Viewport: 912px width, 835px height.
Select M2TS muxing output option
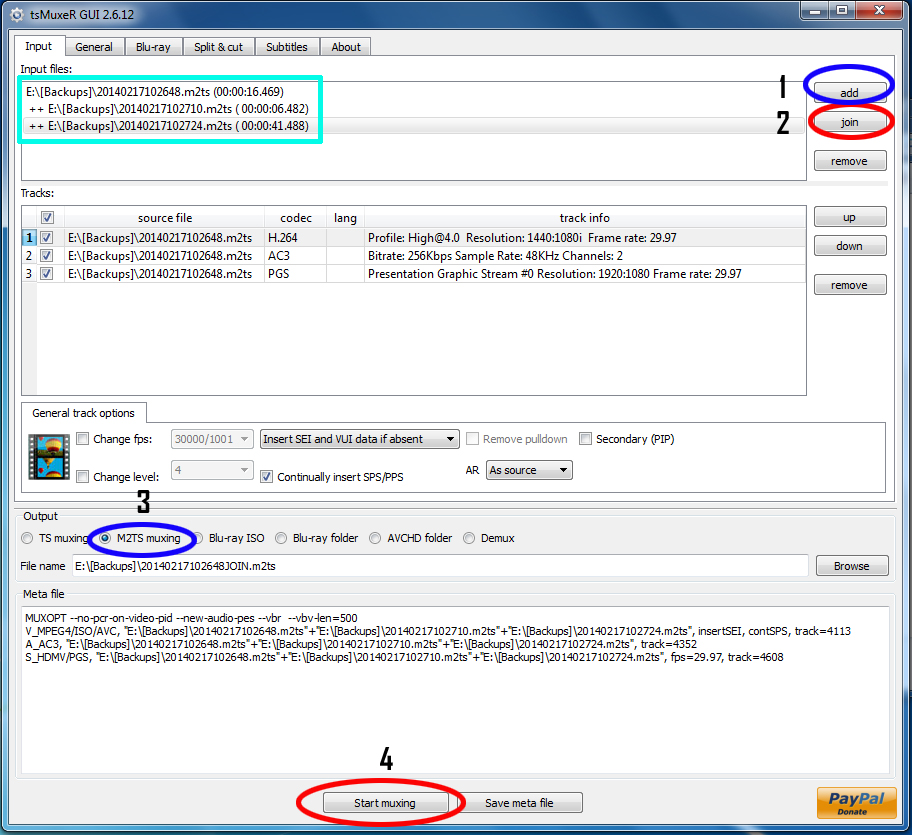point(105,538)
